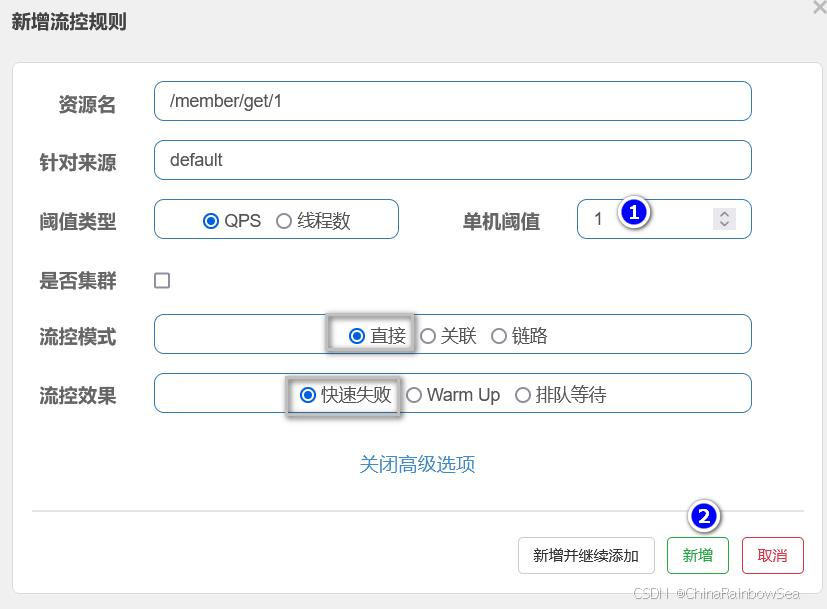Image resolution: width=827 pixels, height=609 pixels.
Task: Close the dialog with the X icon
Action: pos(820,7)
